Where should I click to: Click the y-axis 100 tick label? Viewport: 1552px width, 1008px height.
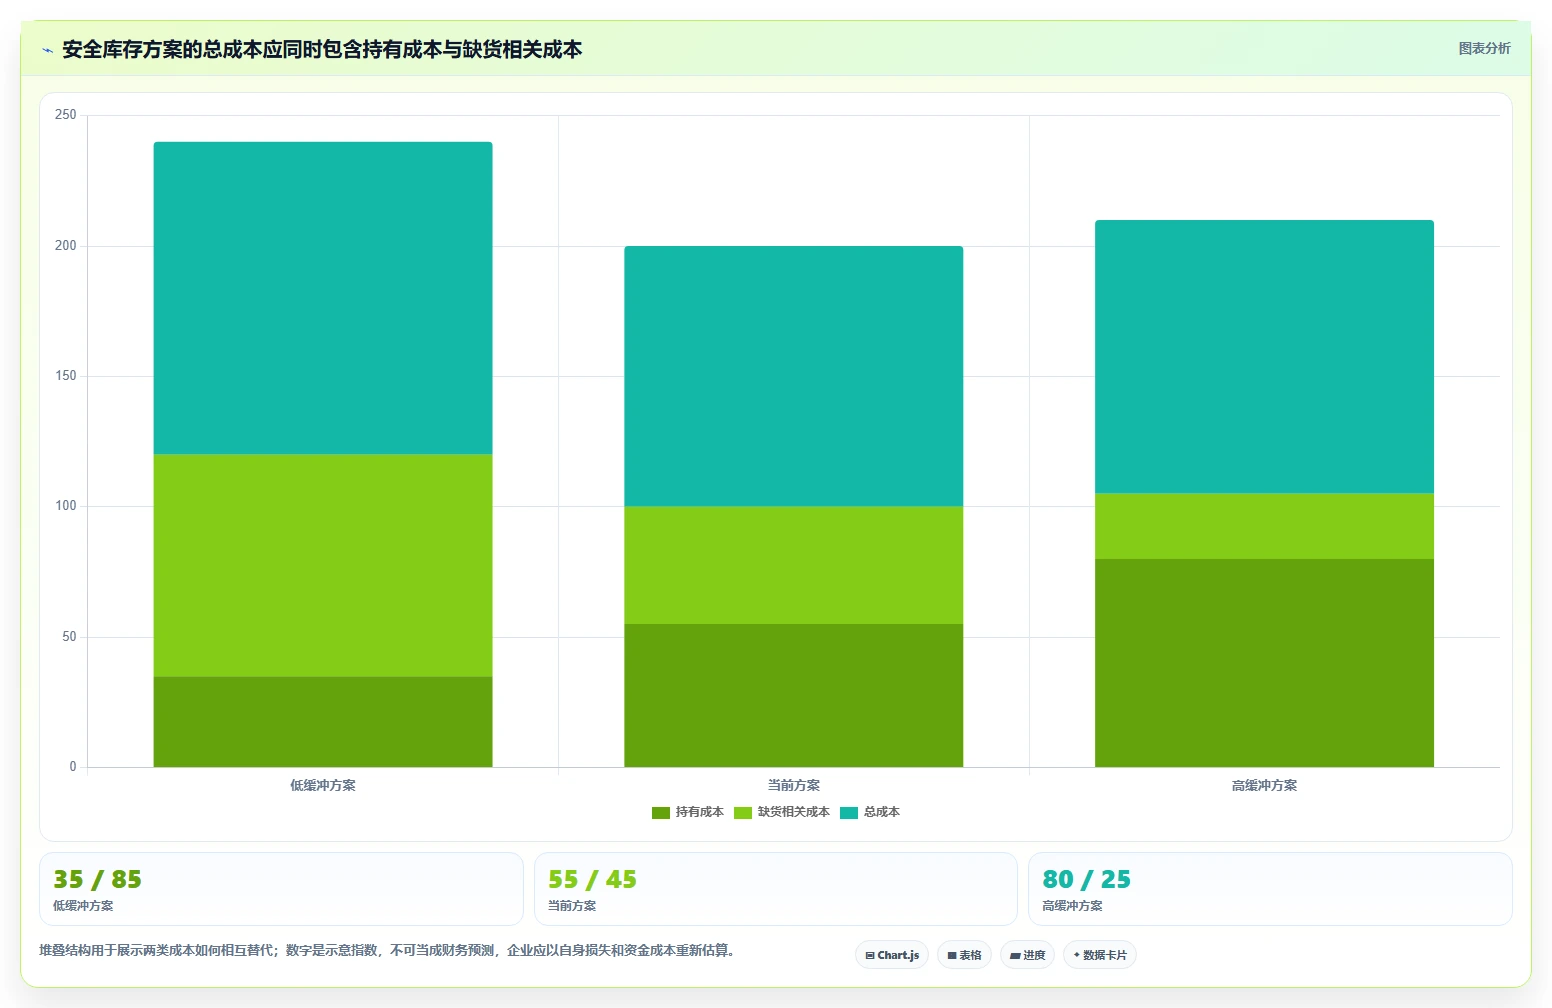[66, 506]
